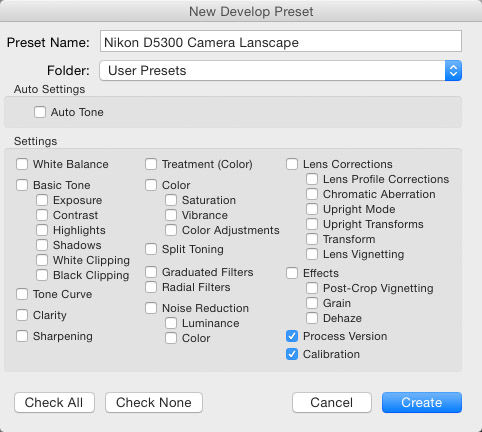Click Create to save the preset
The width and height of the screenshot is (482, 432).
[x=422, y=402]
